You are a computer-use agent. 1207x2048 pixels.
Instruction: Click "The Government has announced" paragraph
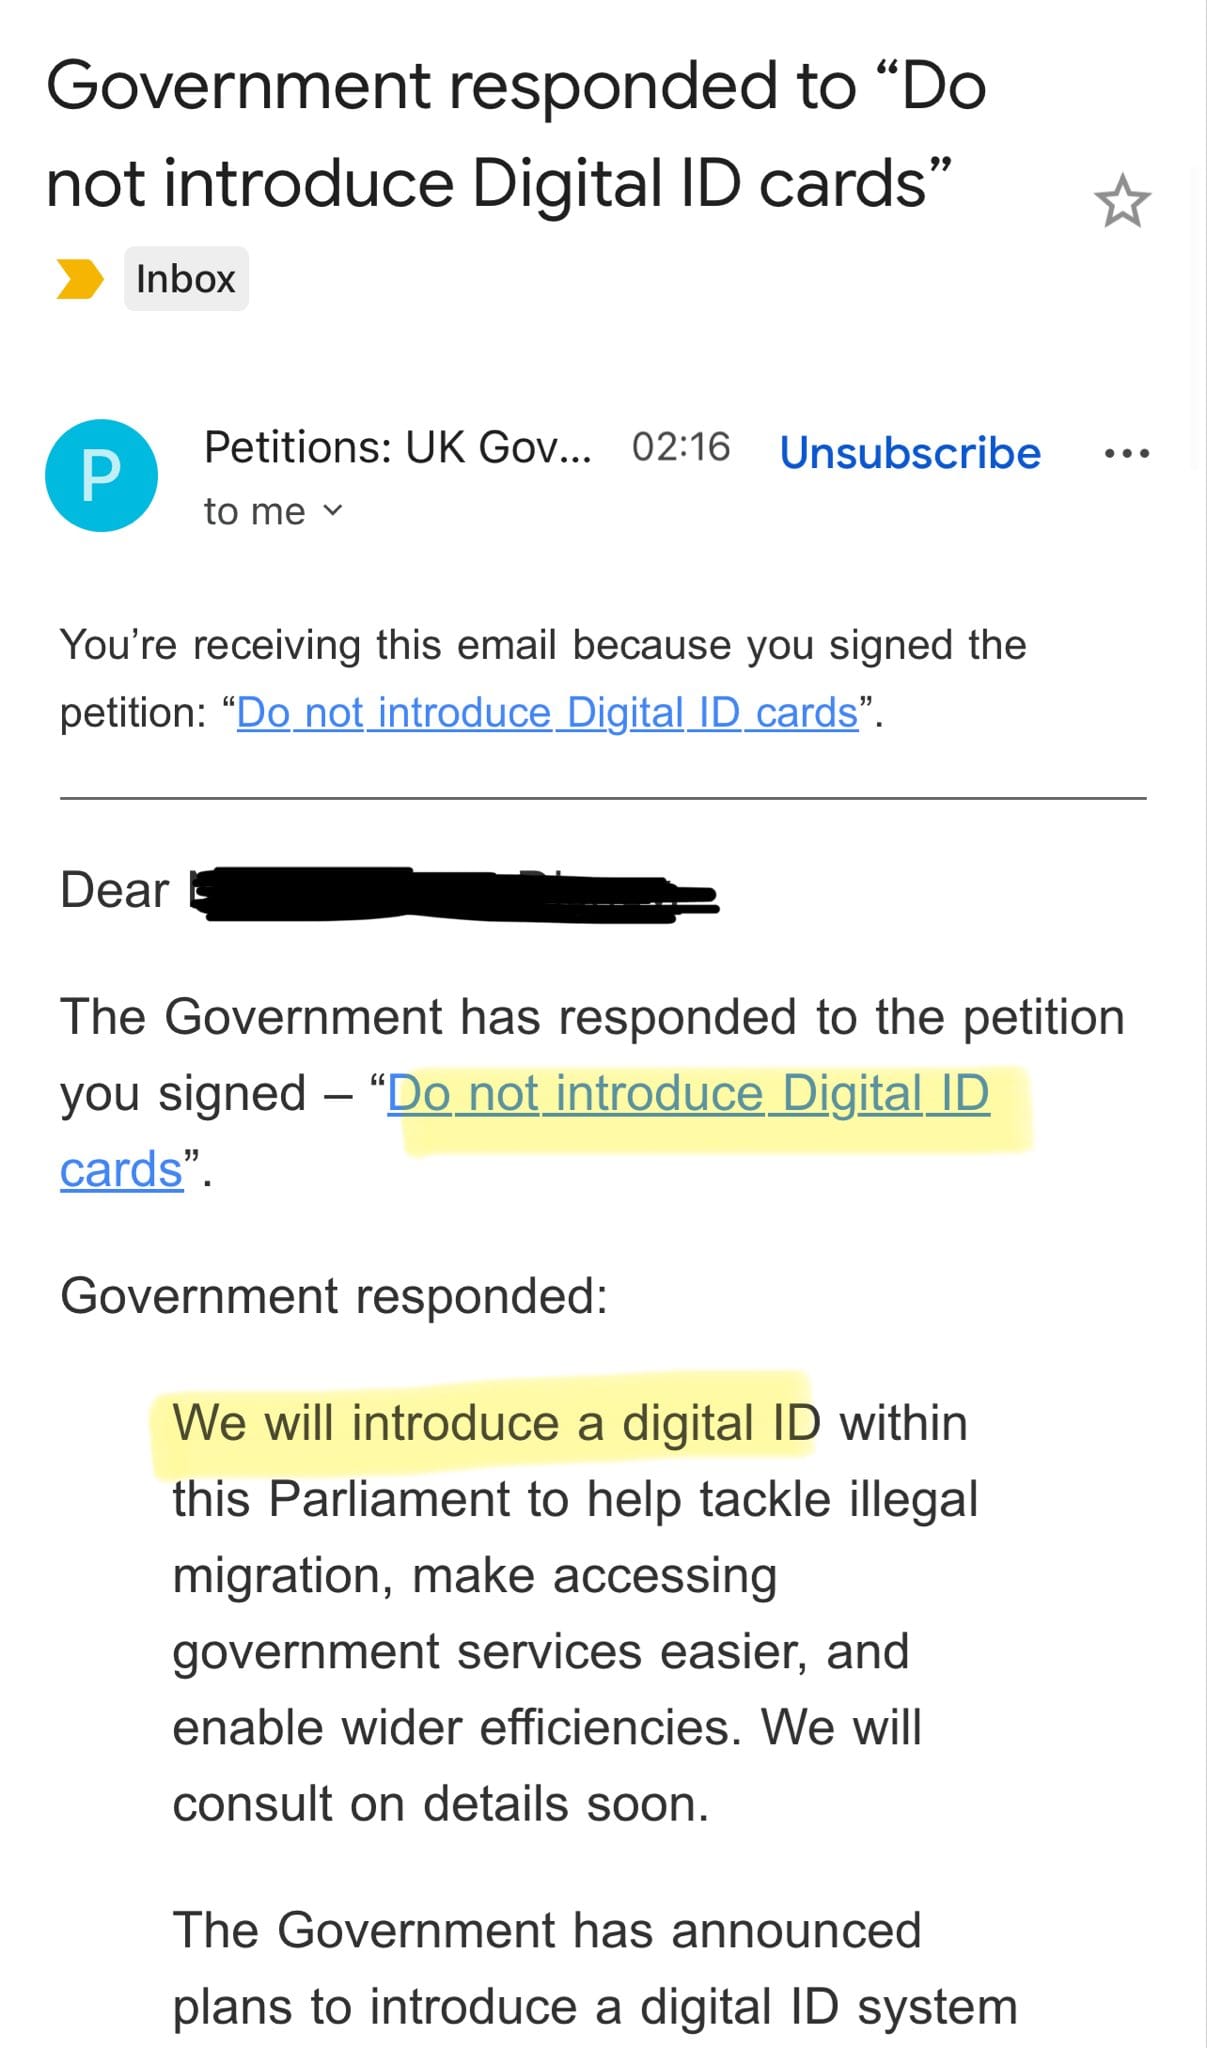tap(546, 1931)
